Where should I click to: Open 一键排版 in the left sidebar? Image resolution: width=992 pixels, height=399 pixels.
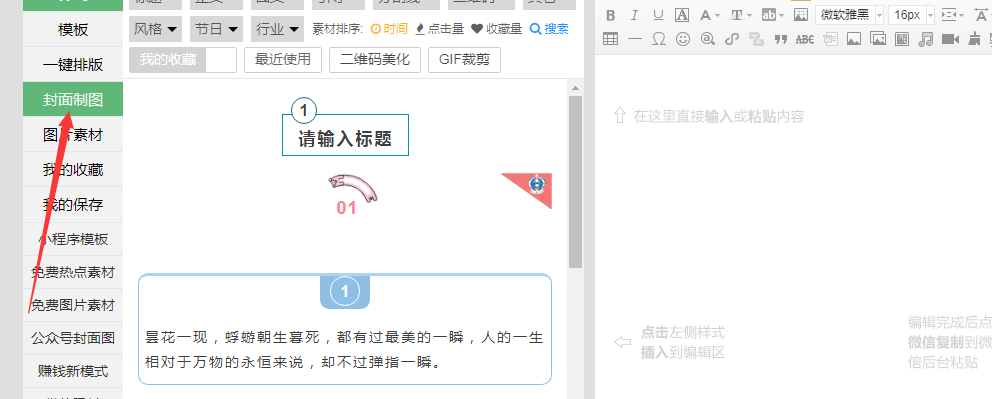[x=73, y=65]
